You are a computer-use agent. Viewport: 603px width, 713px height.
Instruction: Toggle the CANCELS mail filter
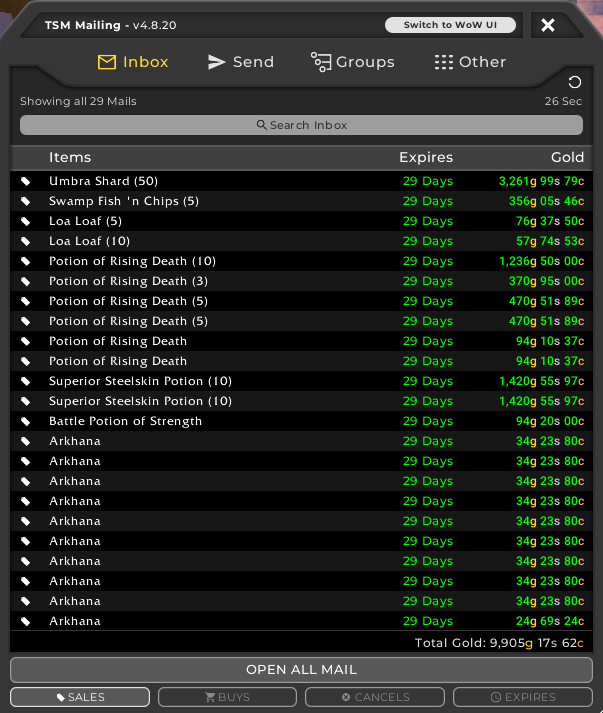(375, 697)
